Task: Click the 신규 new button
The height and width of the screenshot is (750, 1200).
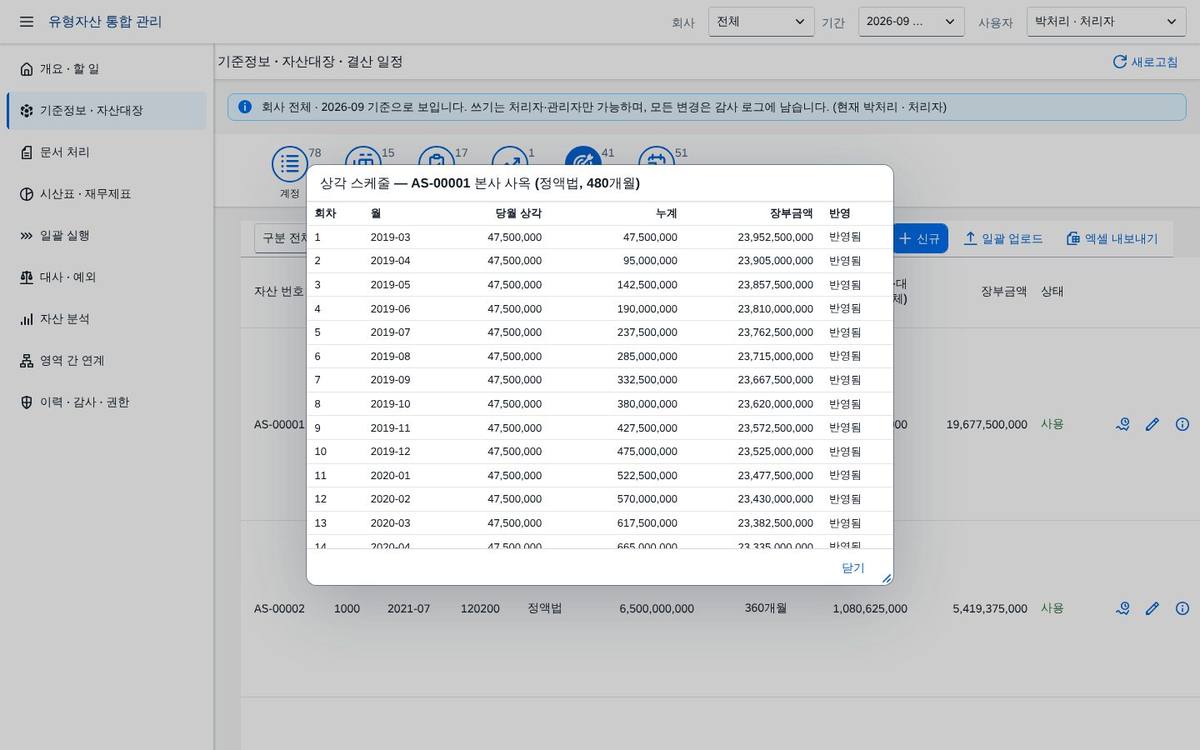Action: [919, 238]
